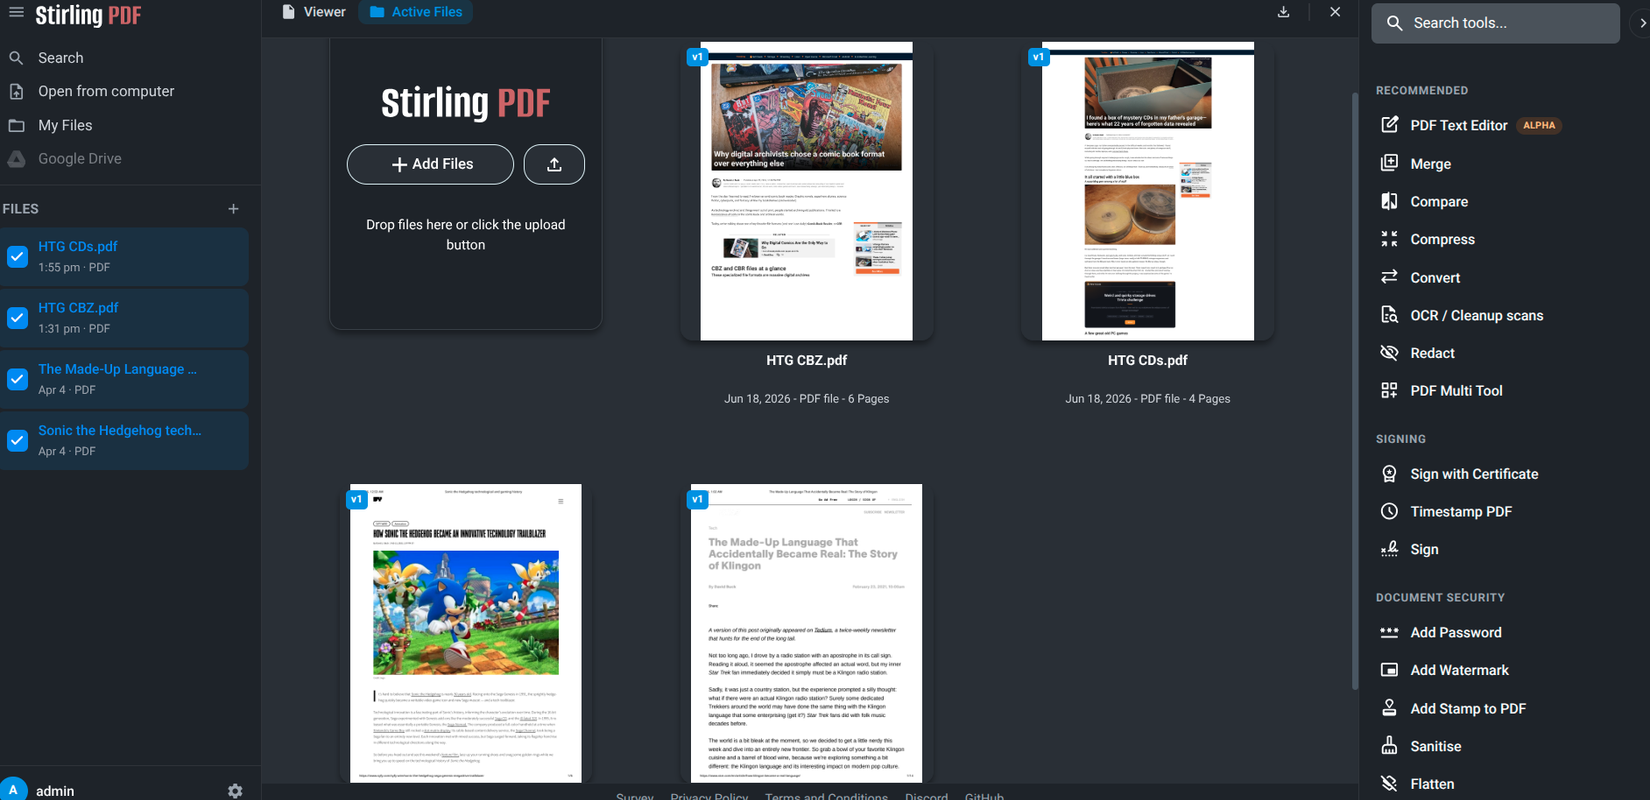The image size is (1650, 800).
Task: Click the Flatten icon
Action: coord(1389,784)
